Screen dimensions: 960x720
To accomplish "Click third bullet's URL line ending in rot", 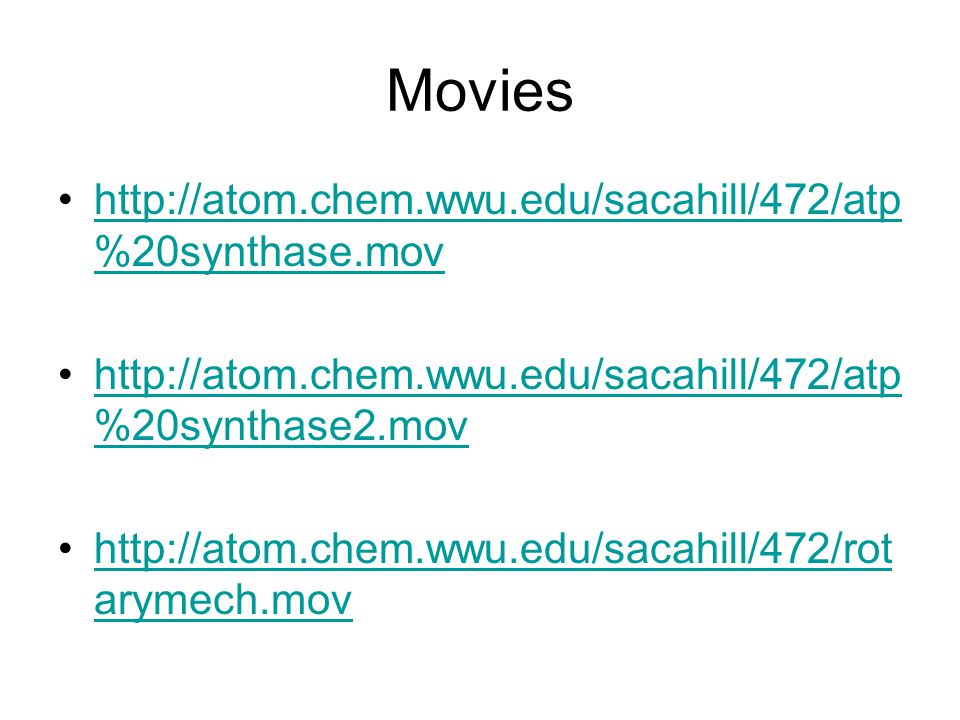I will click(x=493, y=549).
